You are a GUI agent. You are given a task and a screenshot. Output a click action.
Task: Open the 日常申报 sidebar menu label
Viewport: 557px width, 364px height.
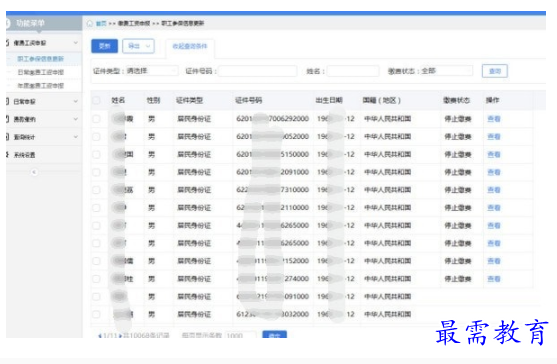pyautogui.click(x=24, y=102)
